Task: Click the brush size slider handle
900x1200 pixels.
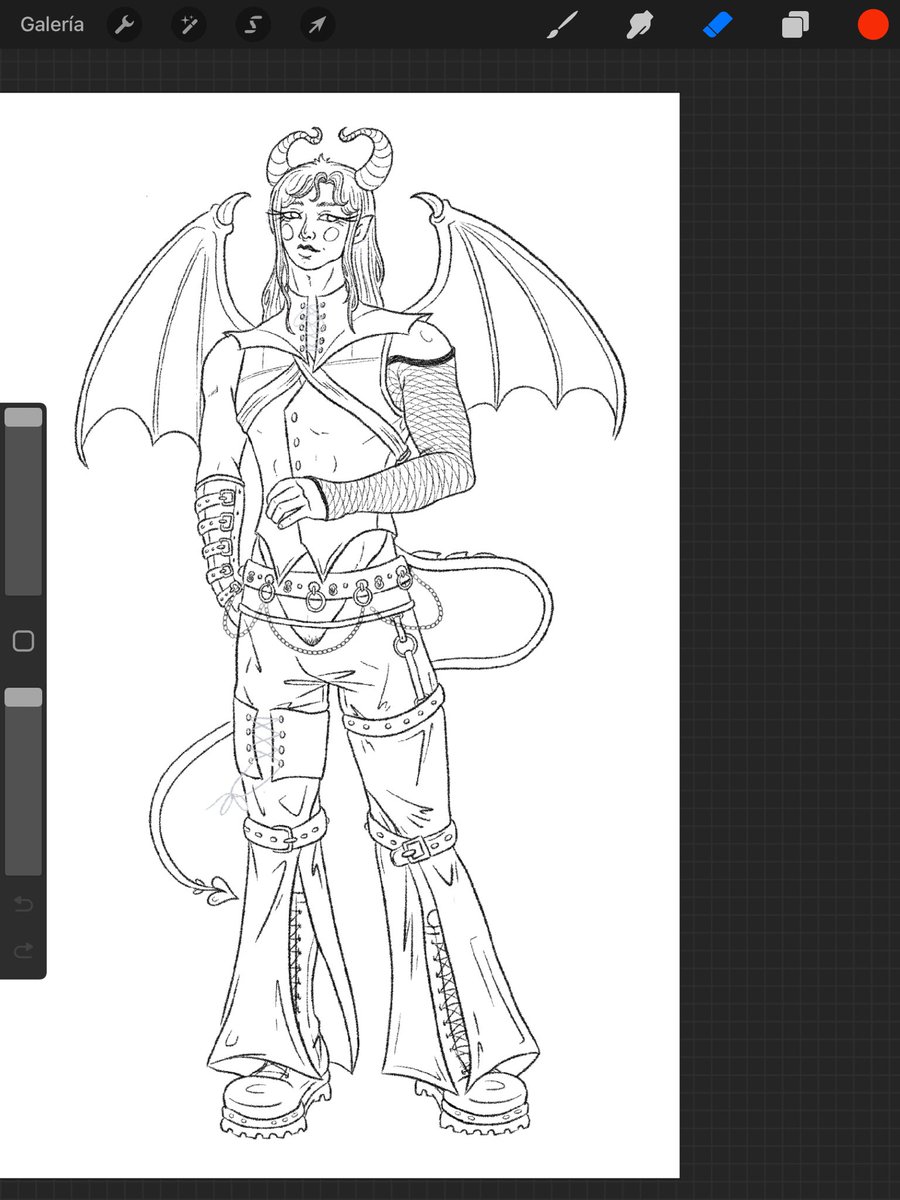Action: [x=23, y=417]
